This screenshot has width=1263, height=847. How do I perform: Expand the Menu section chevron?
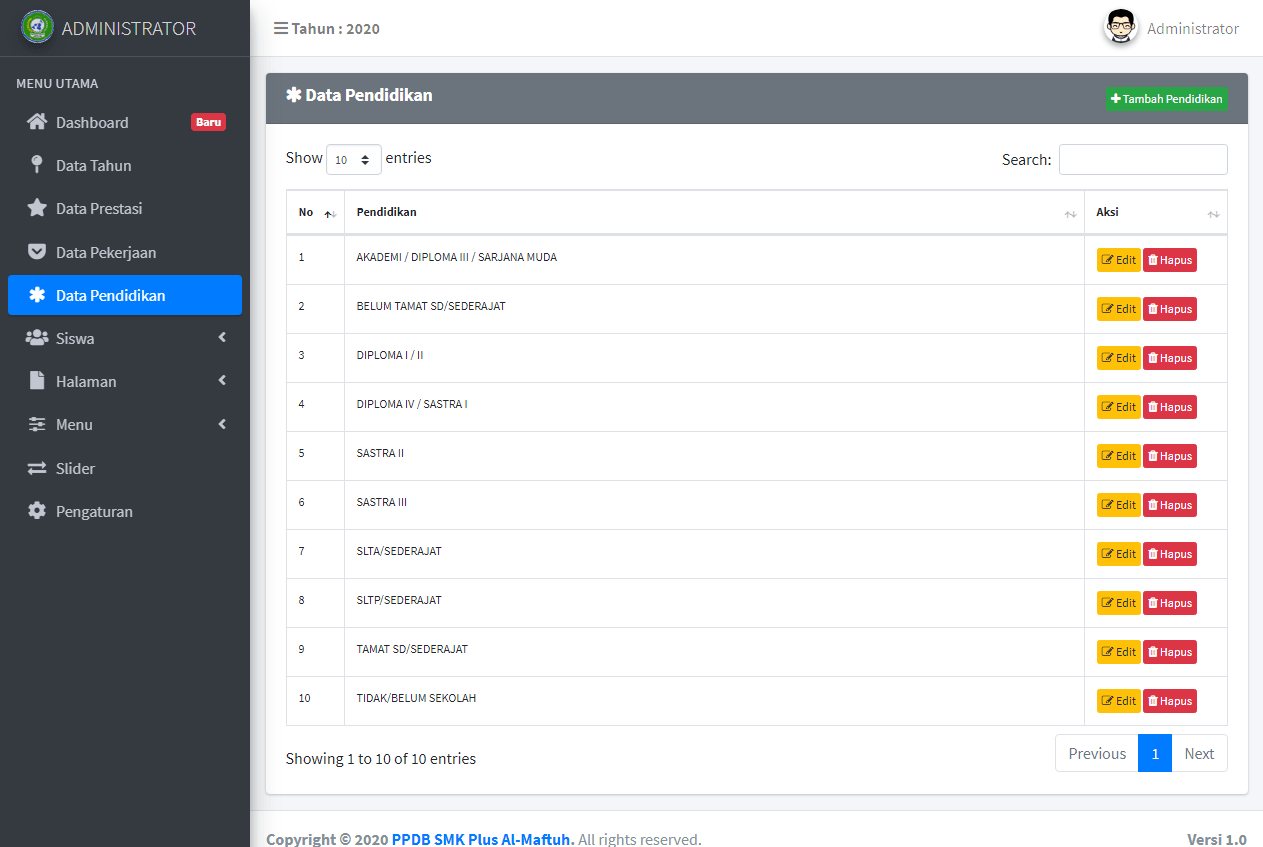pyautogui.click(x=222, y=424)
